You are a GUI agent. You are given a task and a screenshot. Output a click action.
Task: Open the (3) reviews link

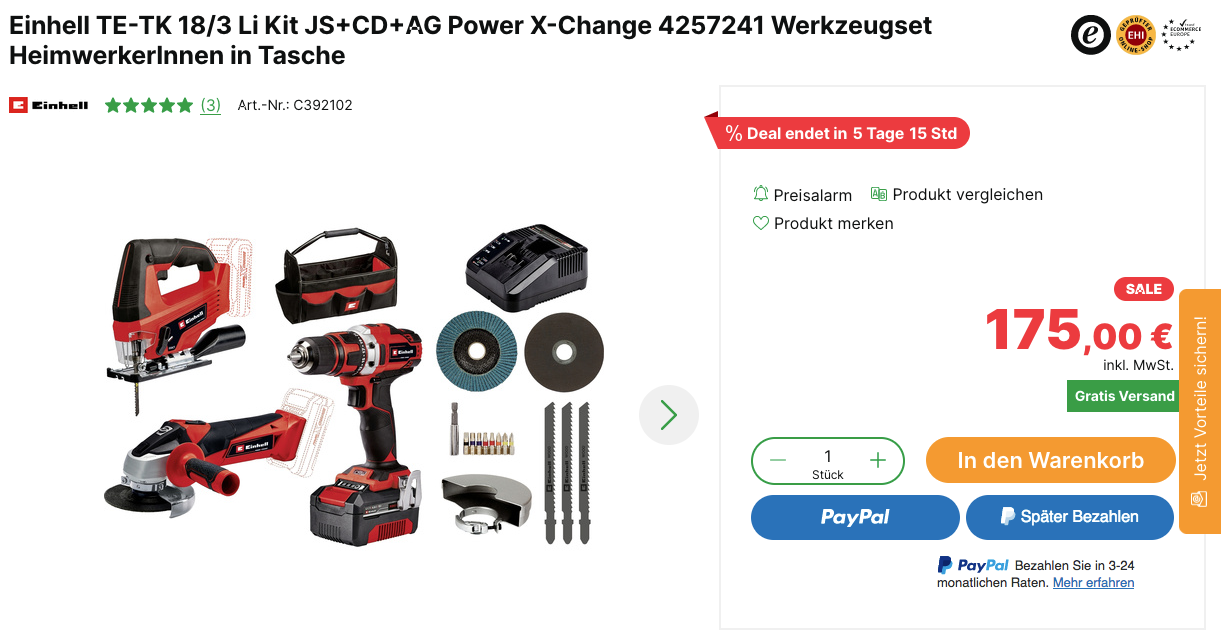(210, 105)
